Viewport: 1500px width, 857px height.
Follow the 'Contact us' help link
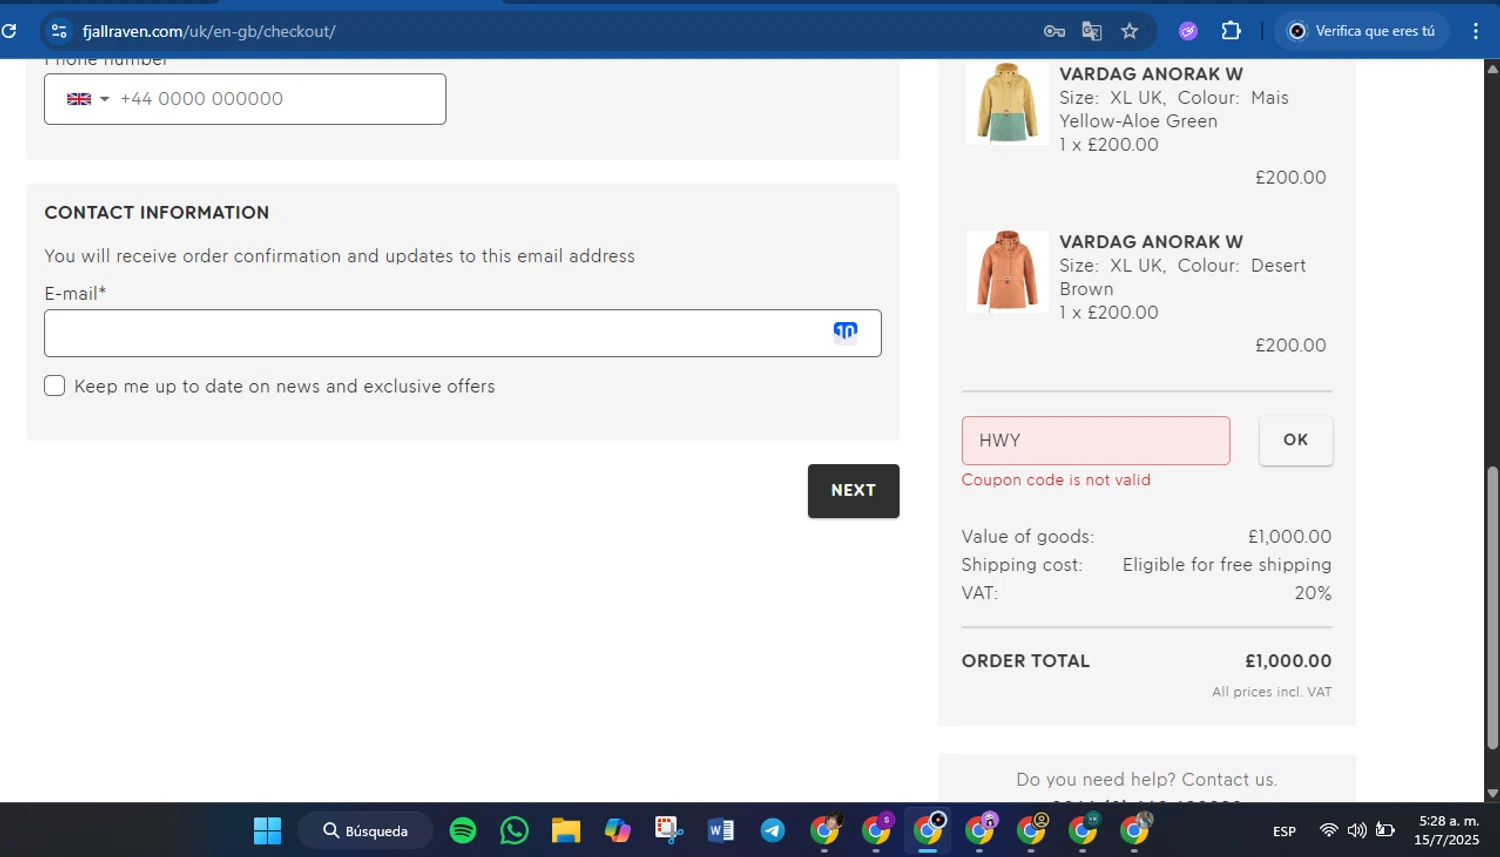tap(1229, 779)
